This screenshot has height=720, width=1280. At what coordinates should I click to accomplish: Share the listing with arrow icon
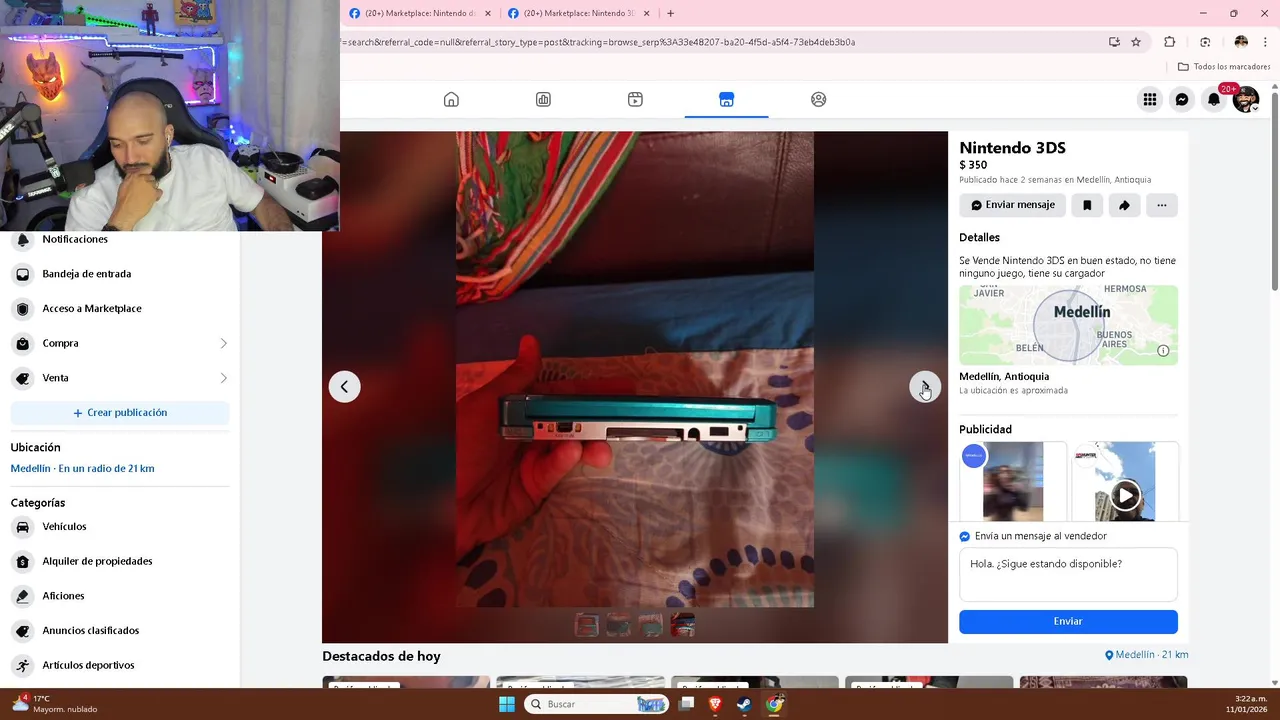[1124, 205]
